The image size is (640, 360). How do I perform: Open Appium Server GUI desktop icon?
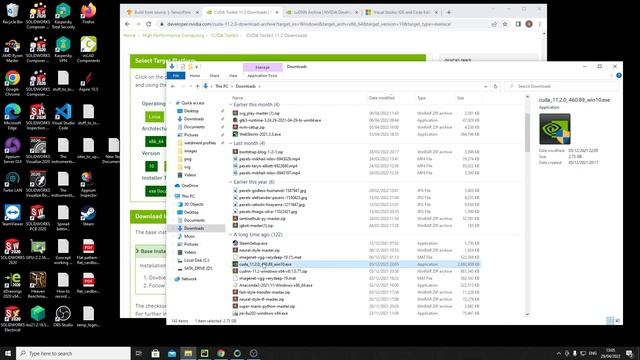coord(12,151)
